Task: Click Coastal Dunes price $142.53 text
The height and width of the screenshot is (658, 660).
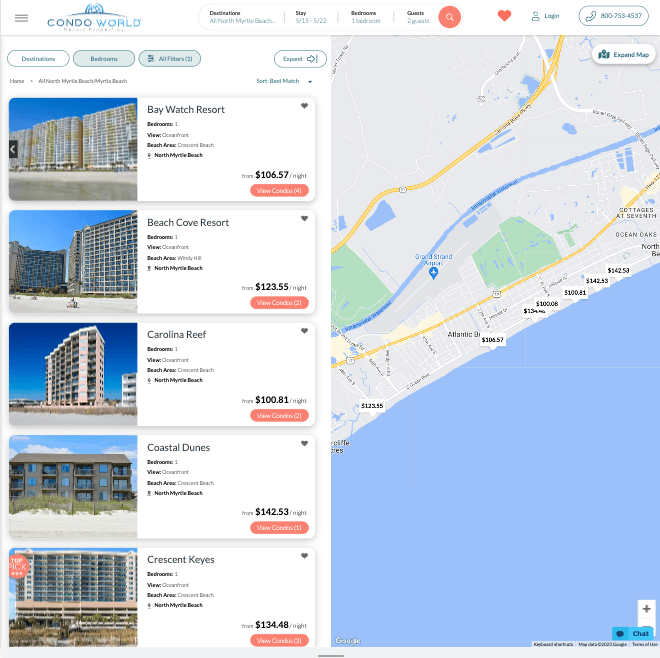Action: [x=271, y=512]
